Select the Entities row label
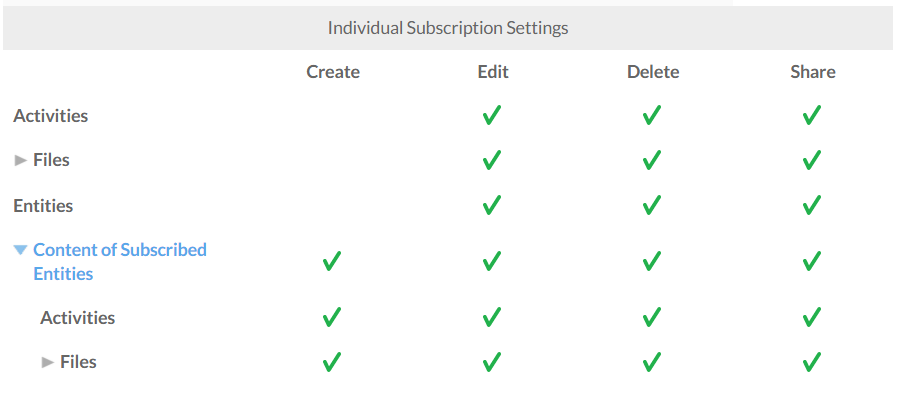The width and height of the screenshot is (898, 419). (x=43, y=206)
